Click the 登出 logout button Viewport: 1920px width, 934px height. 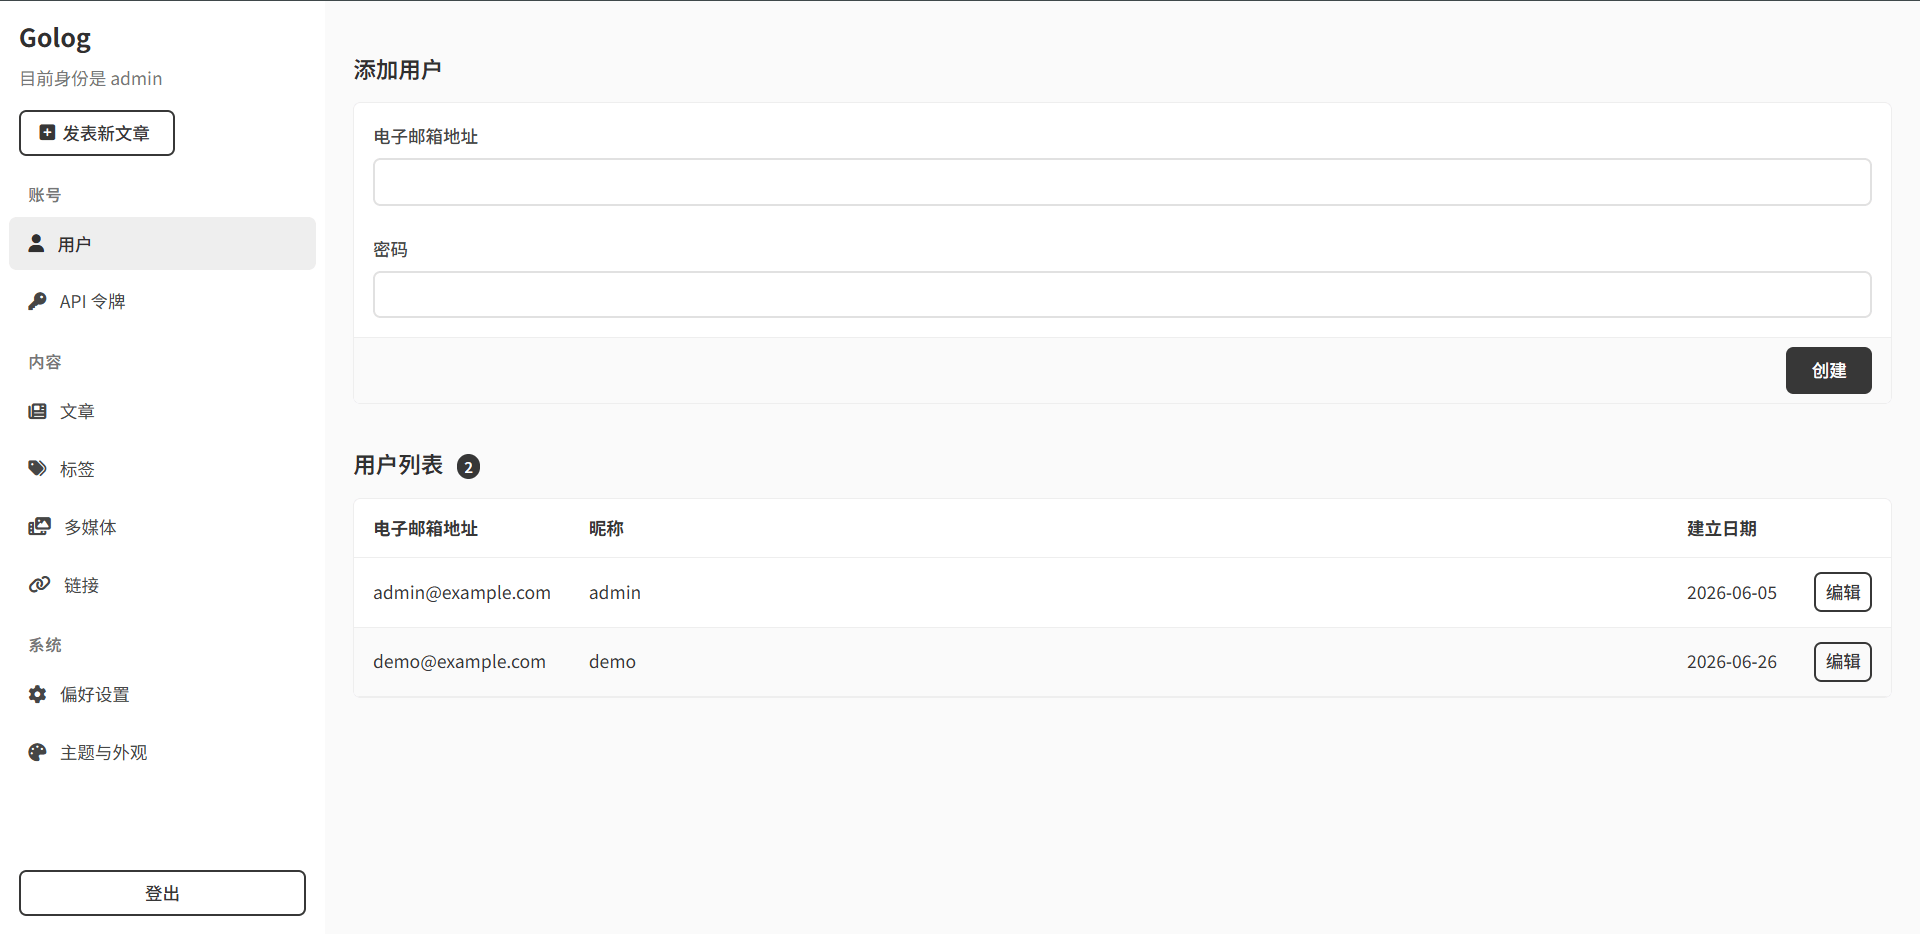[162, 893]
